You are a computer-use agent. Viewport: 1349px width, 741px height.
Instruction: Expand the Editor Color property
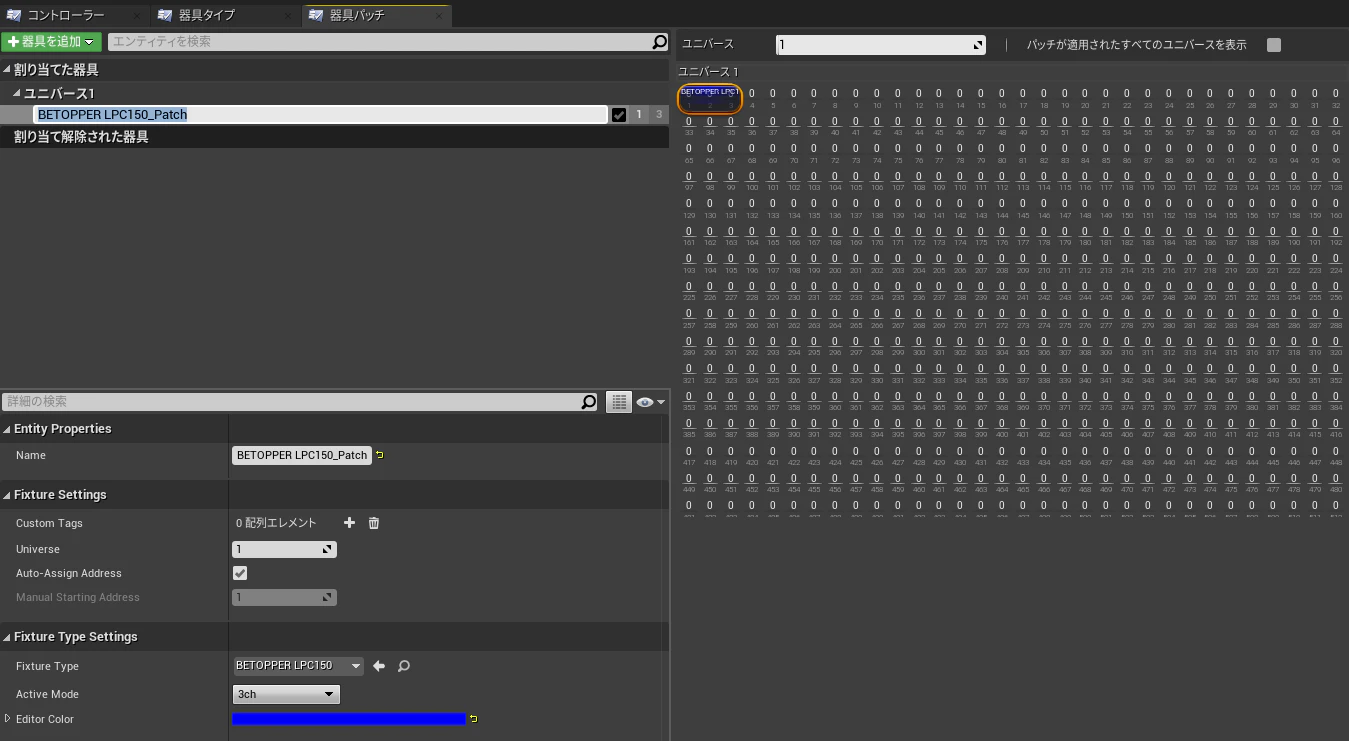click(x=8, y=719)
